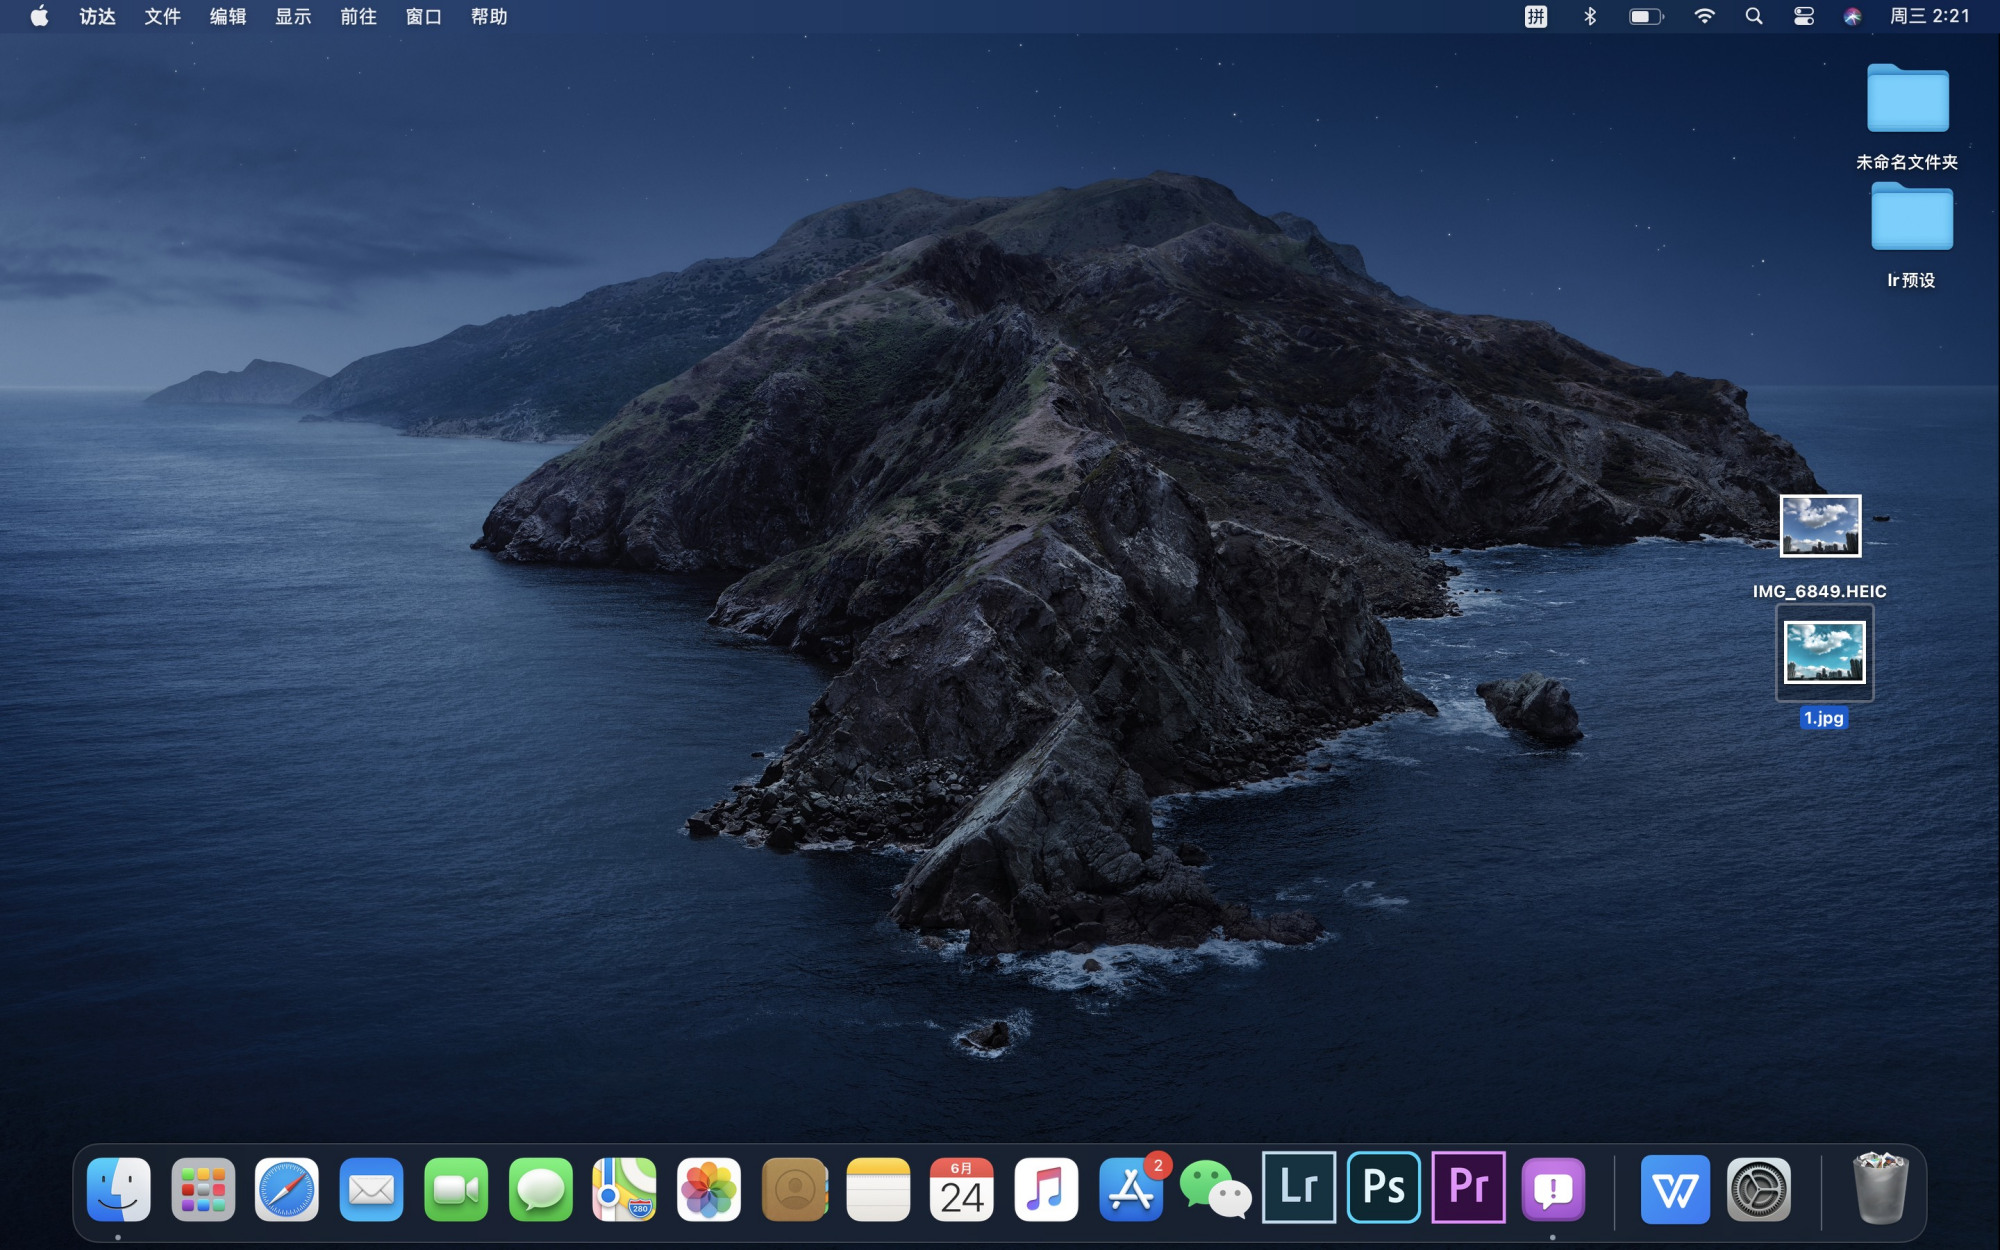Select the 未命名文件夹 folder on desktop

(1907, 98)
